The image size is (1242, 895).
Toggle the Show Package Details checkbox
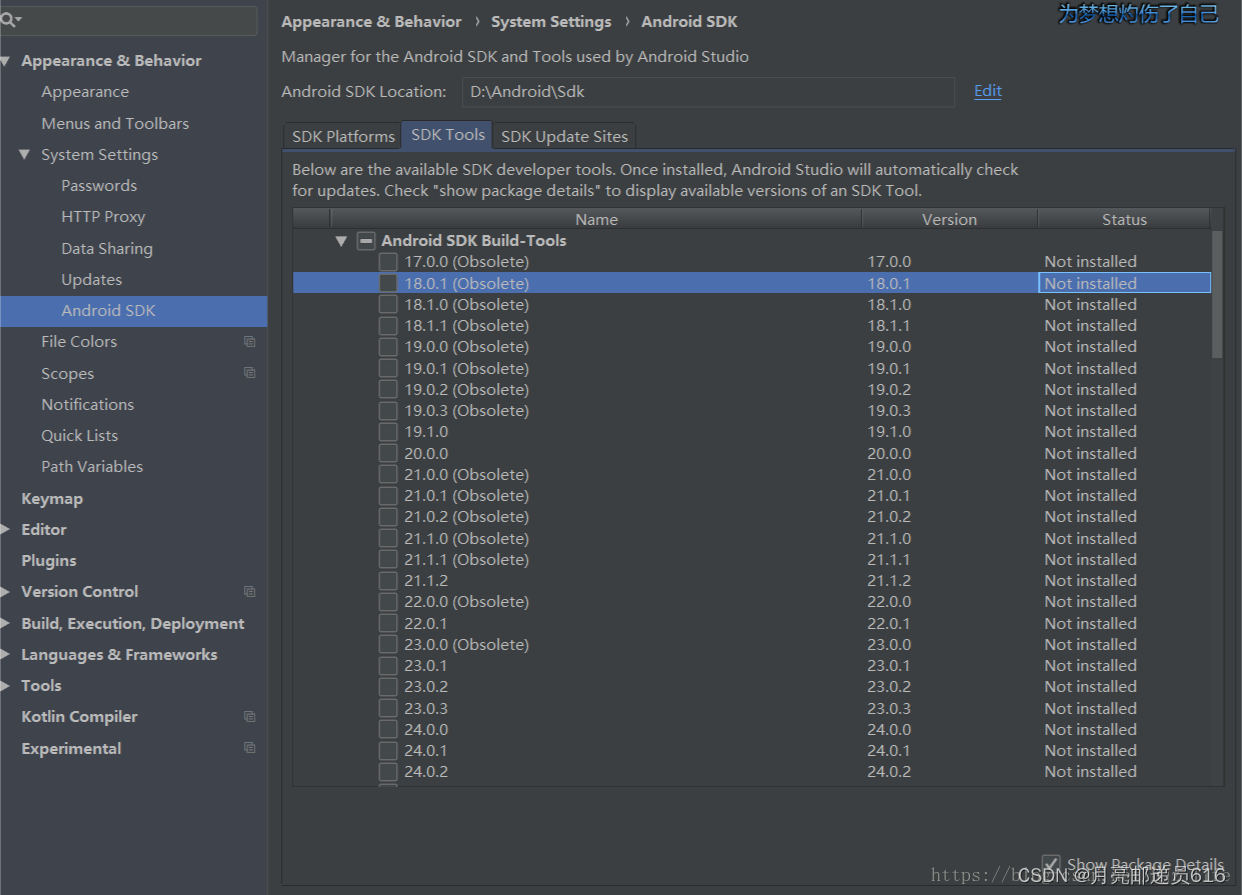pyautogui.click(x=1051, y=864)
